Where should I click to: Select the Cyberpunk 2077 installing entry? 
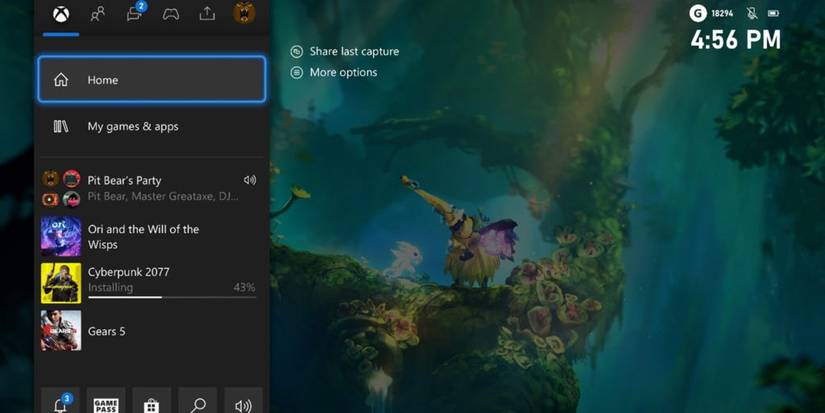[x=152, y=283]
